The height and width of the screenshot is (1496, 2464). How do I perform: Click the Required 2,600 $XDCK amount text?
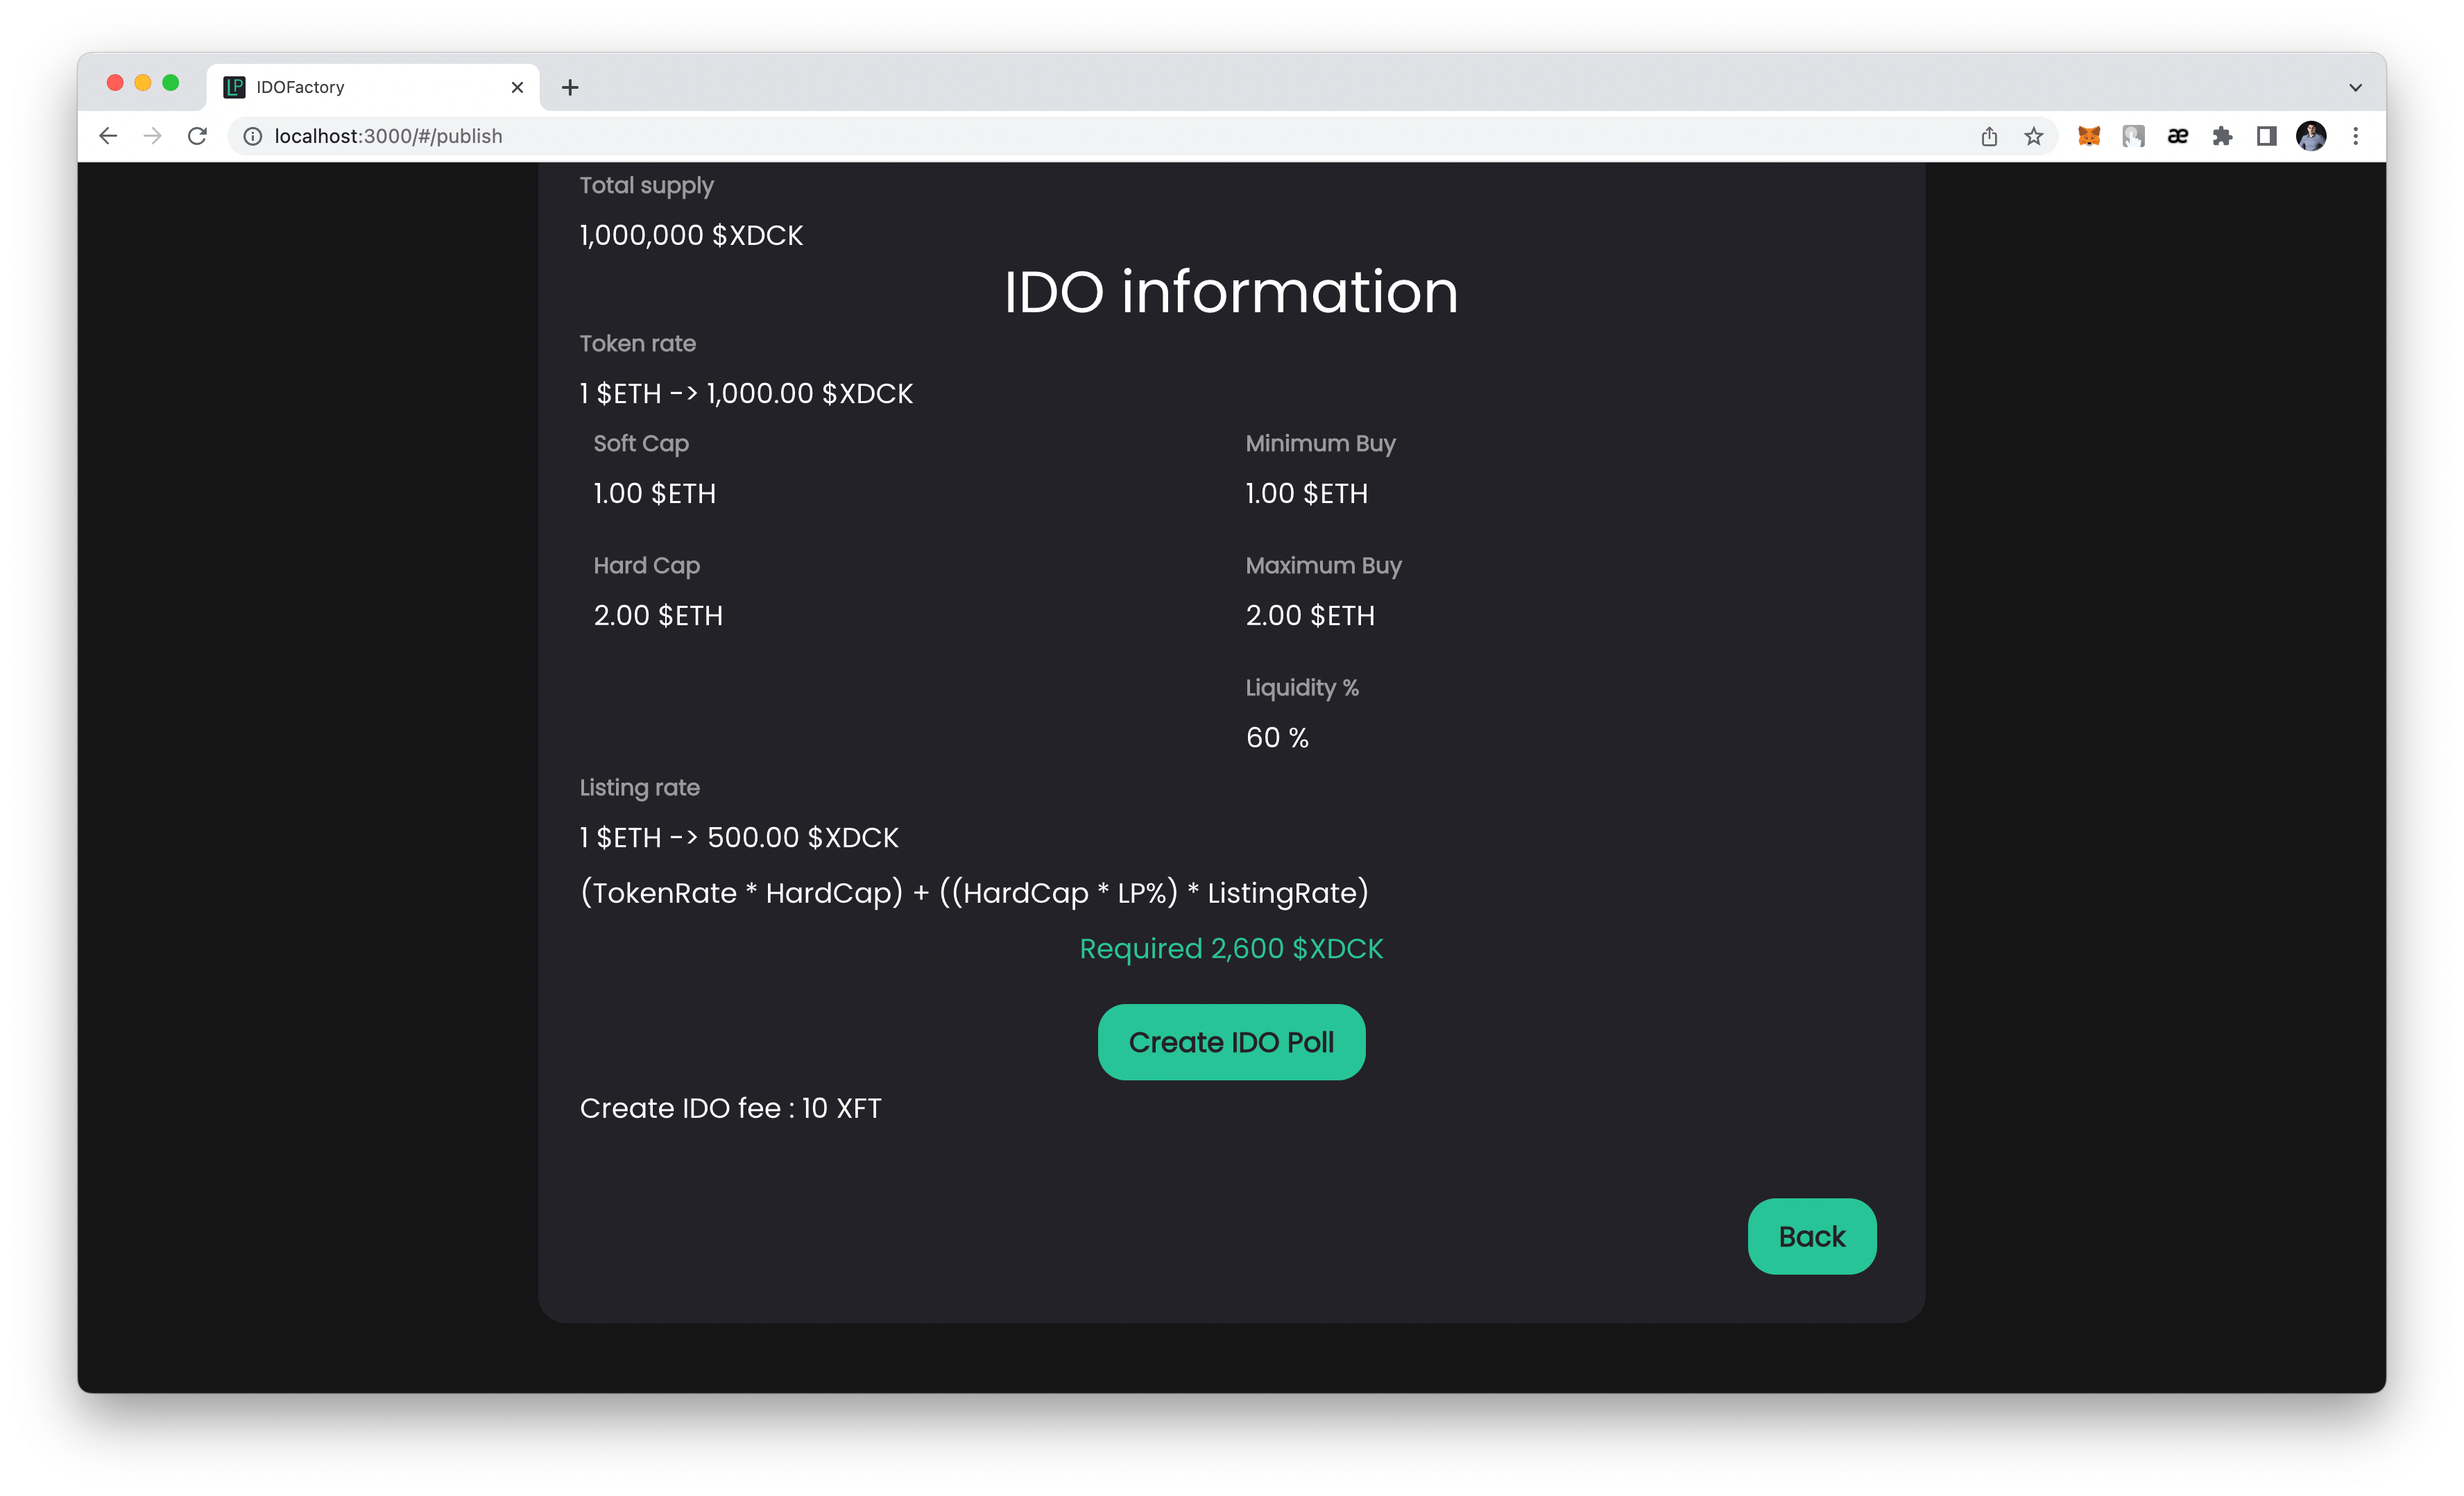1232,949
